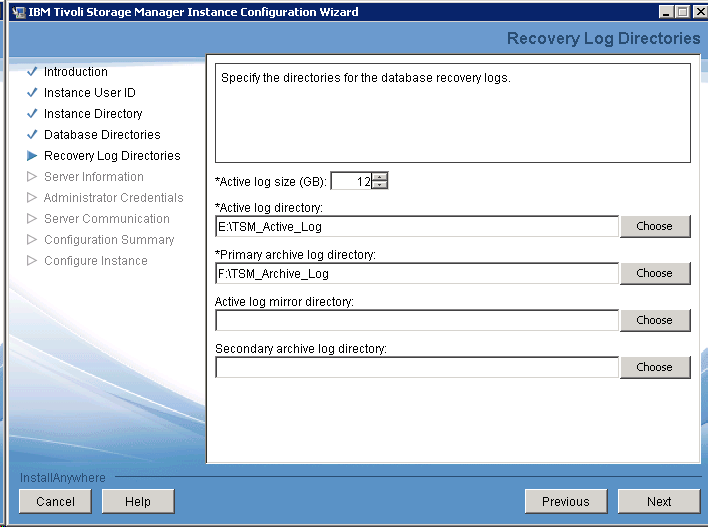
Task: Decrease Active log size with down arrow
Action: [x=380, y=185]
